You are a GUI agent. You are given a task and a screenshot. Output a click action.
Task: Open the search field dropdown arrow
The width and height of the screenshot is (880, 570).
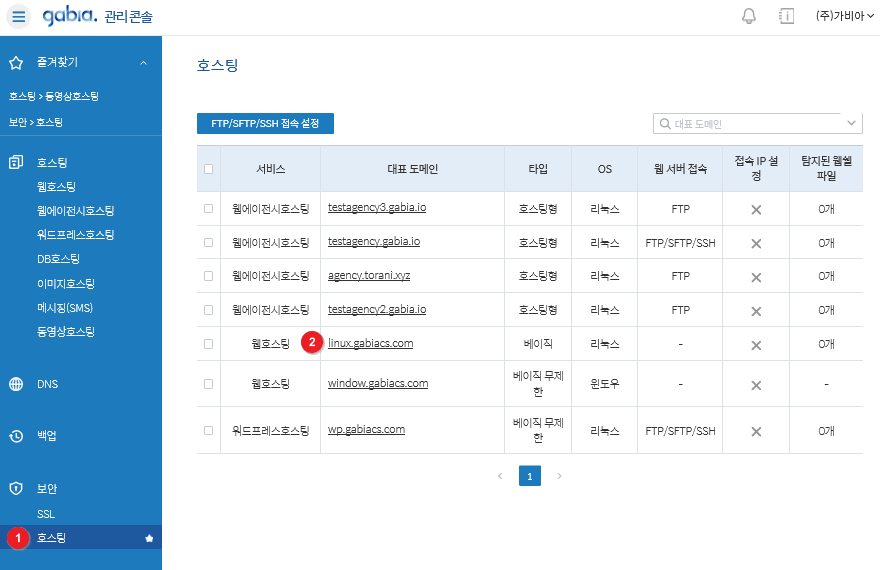pyautogui.click(x=851, y=123)
